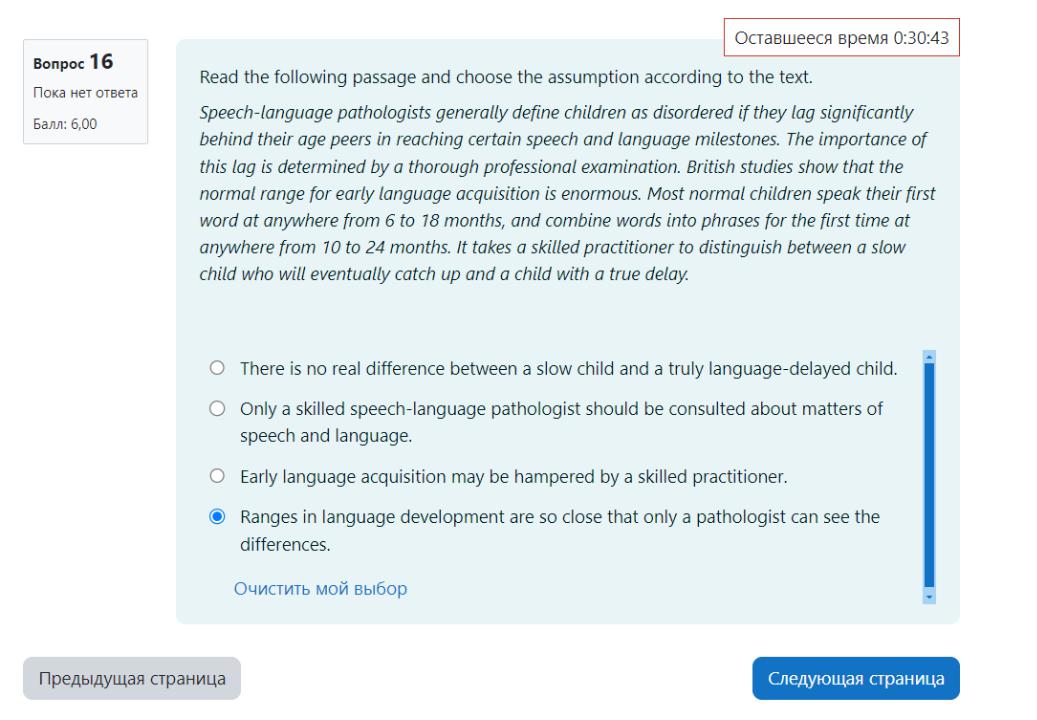Choose the radio for 'Only a skilled speech-language pathologist'
The image size is (1037, 720).
[217, 409]
